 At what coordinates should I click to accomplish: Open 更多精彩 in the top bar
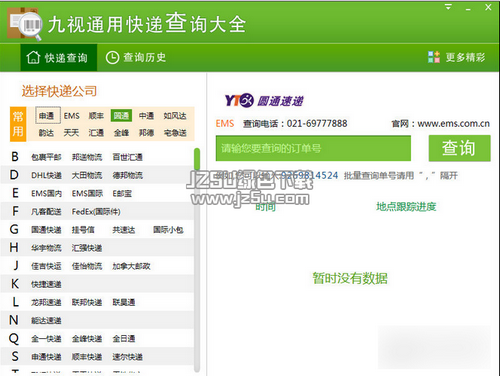coord(456,57)
